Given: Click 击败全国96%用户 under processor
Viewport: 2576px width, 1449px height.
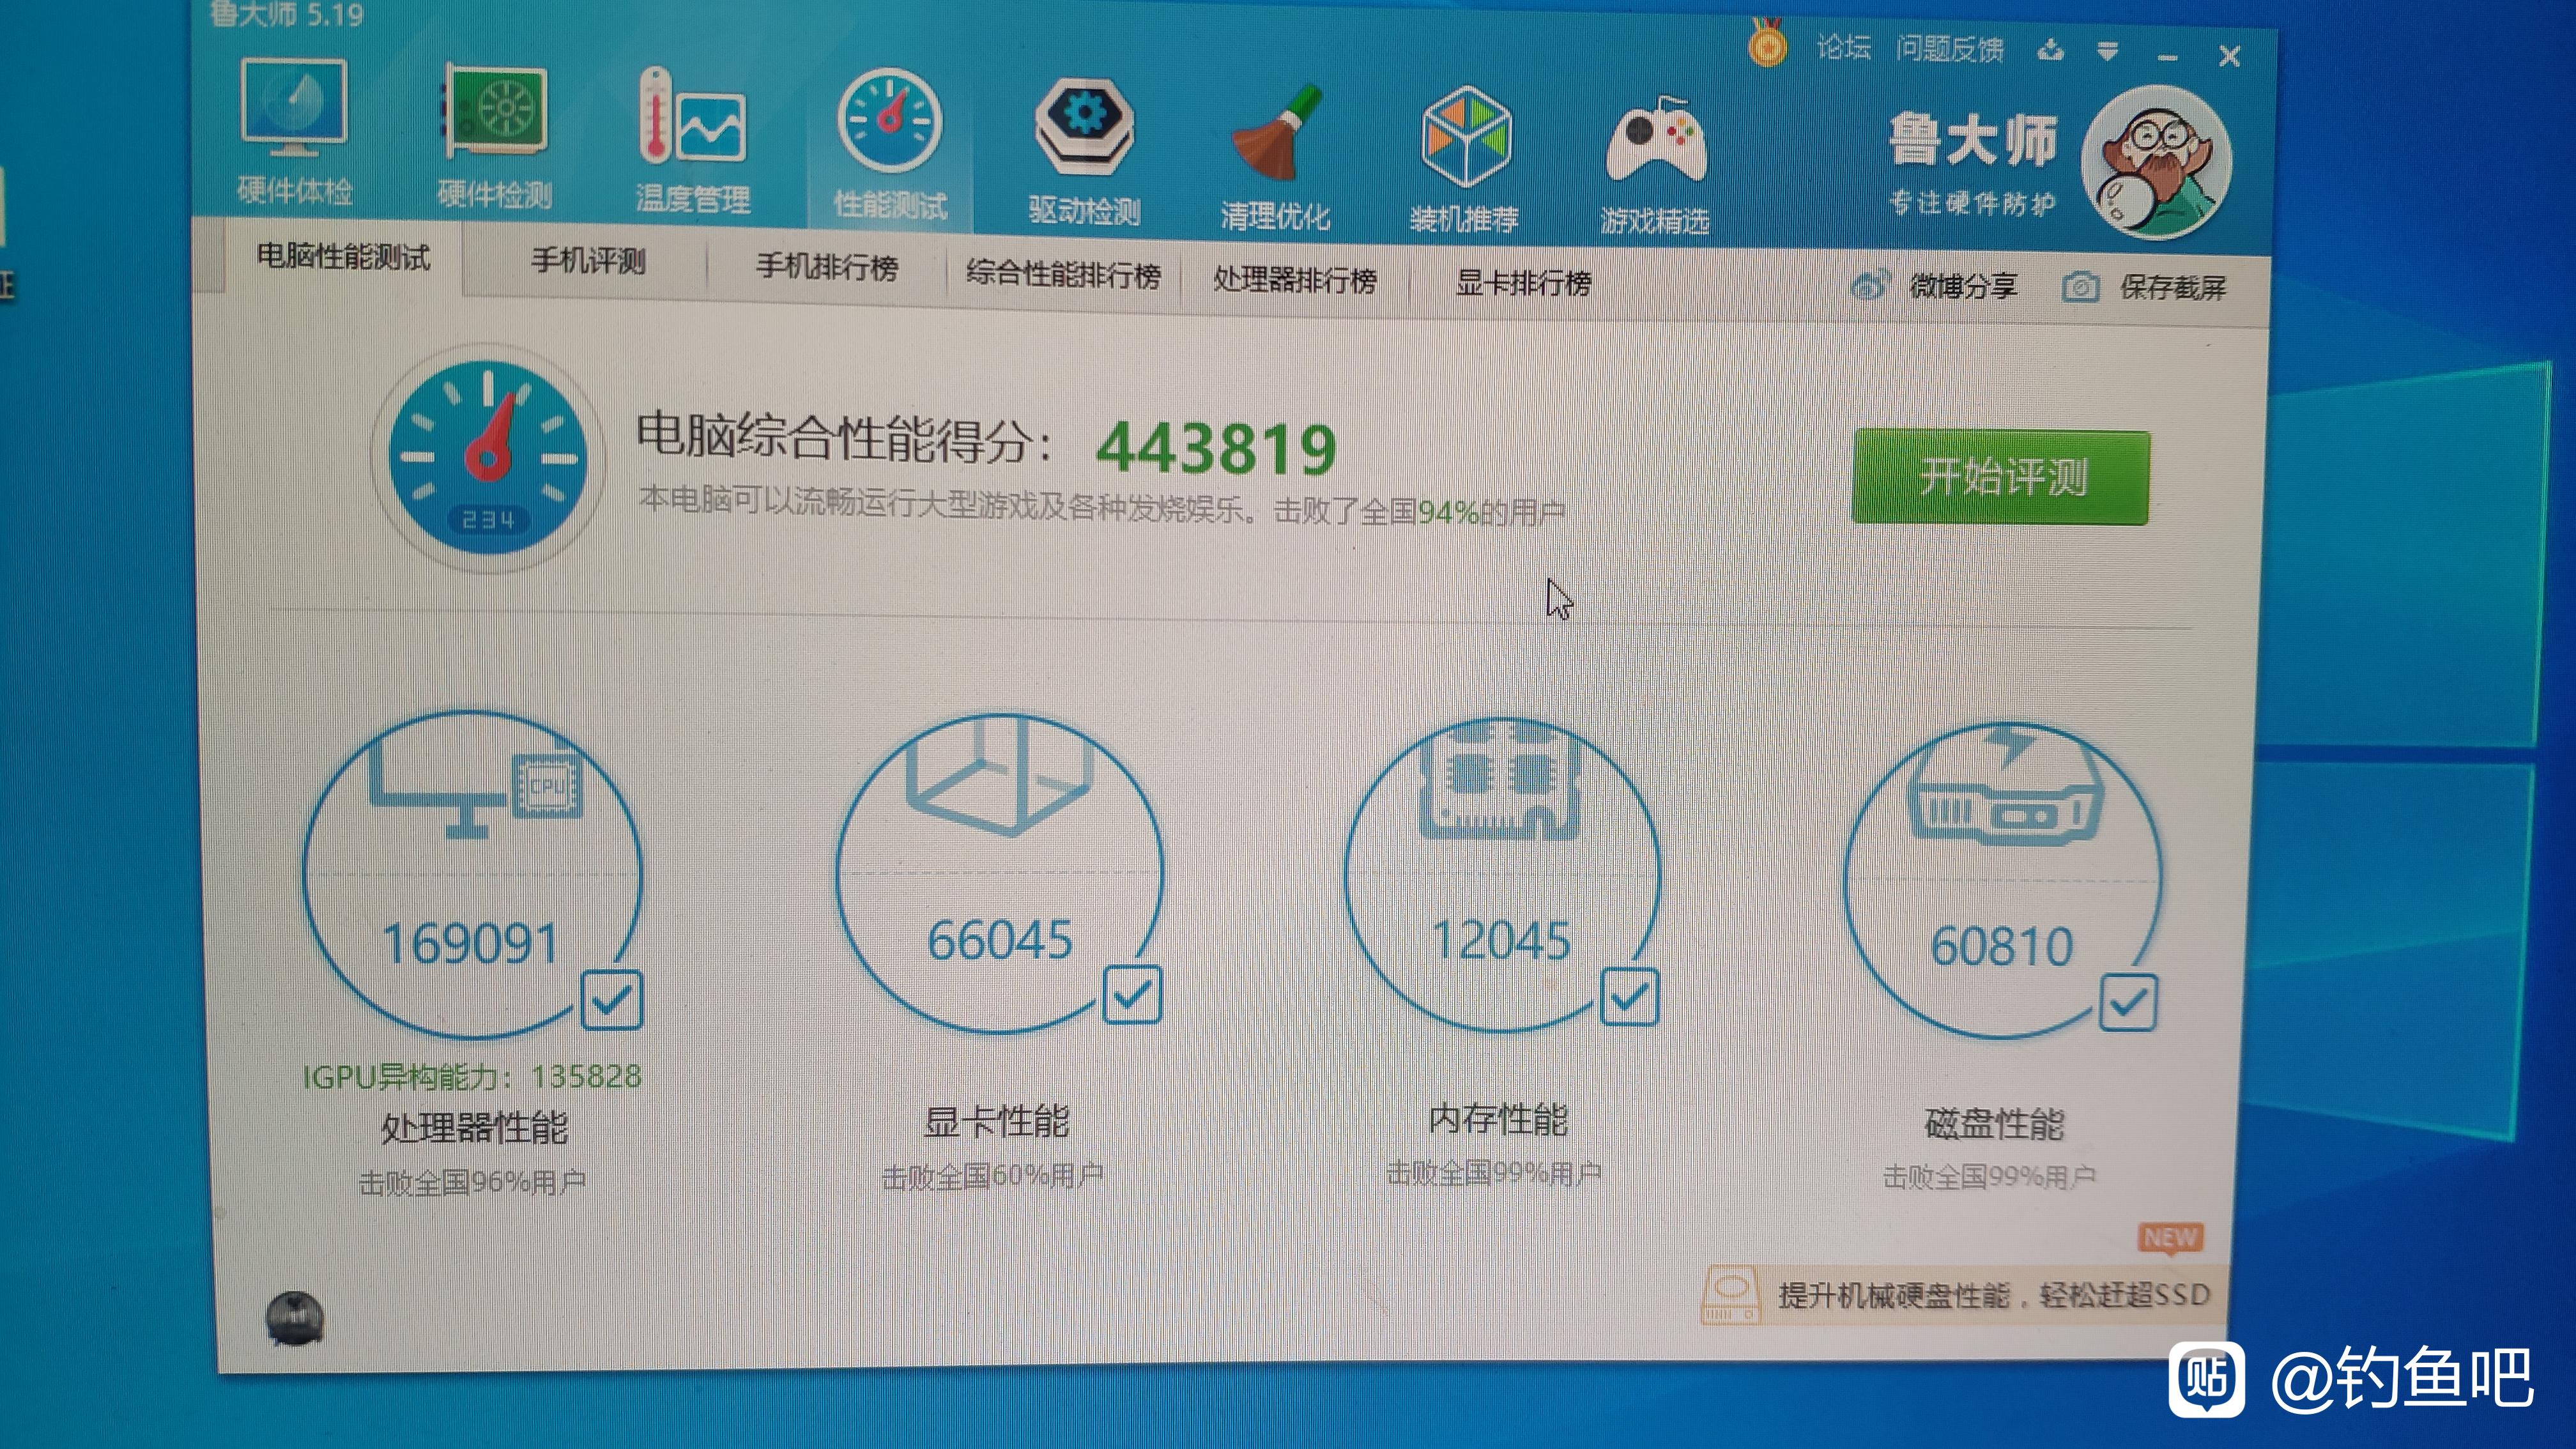Looking at the screenshot, I should (x=472, y=1182).
